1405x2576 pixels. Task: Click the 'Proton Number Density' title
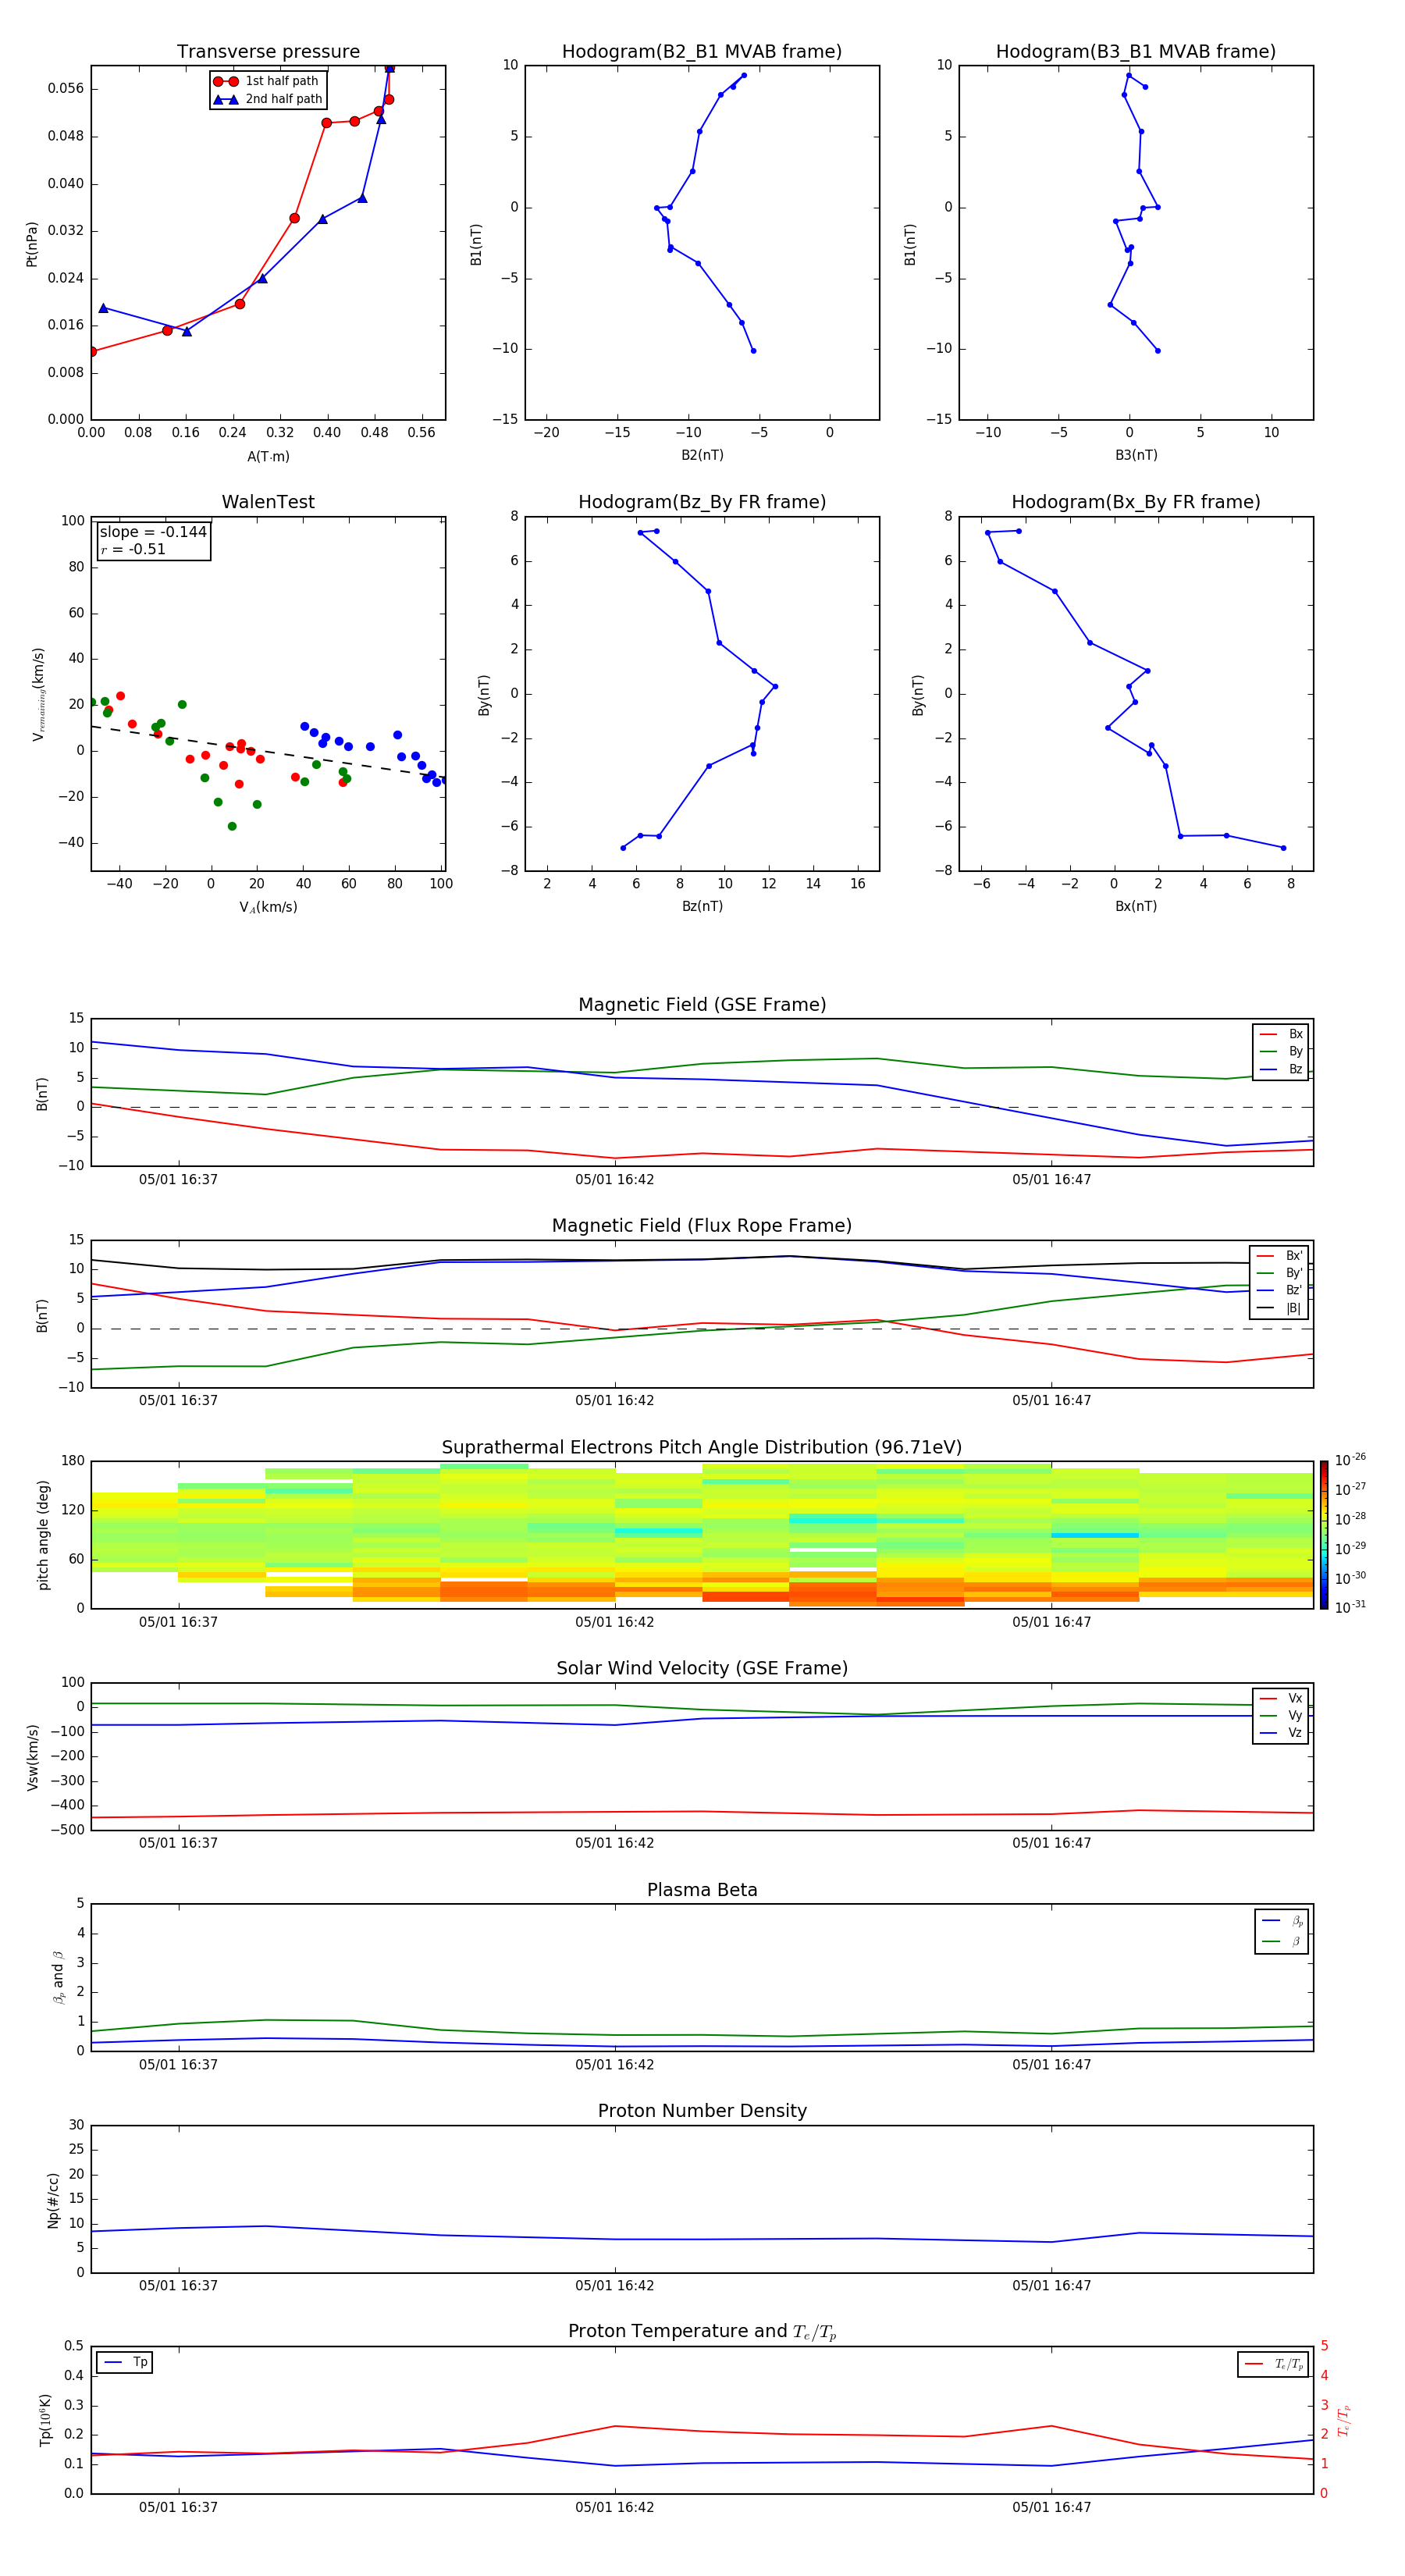tap(702, 2111)
